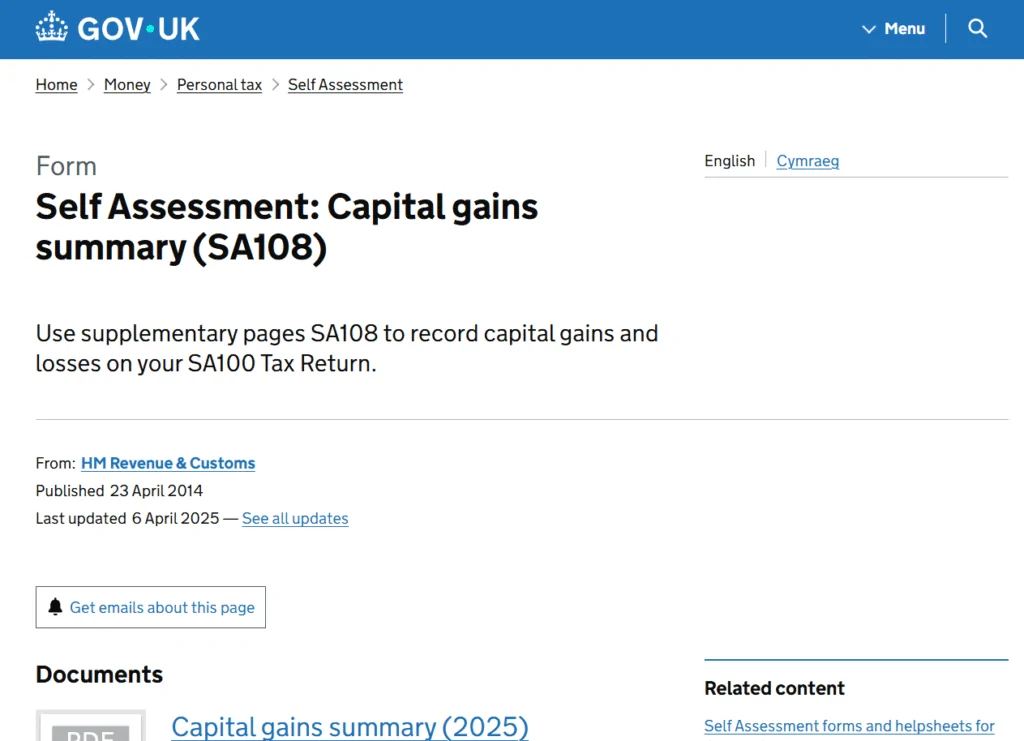Open Self Assessment forms and helpsheets link

[x=849, y=726]
